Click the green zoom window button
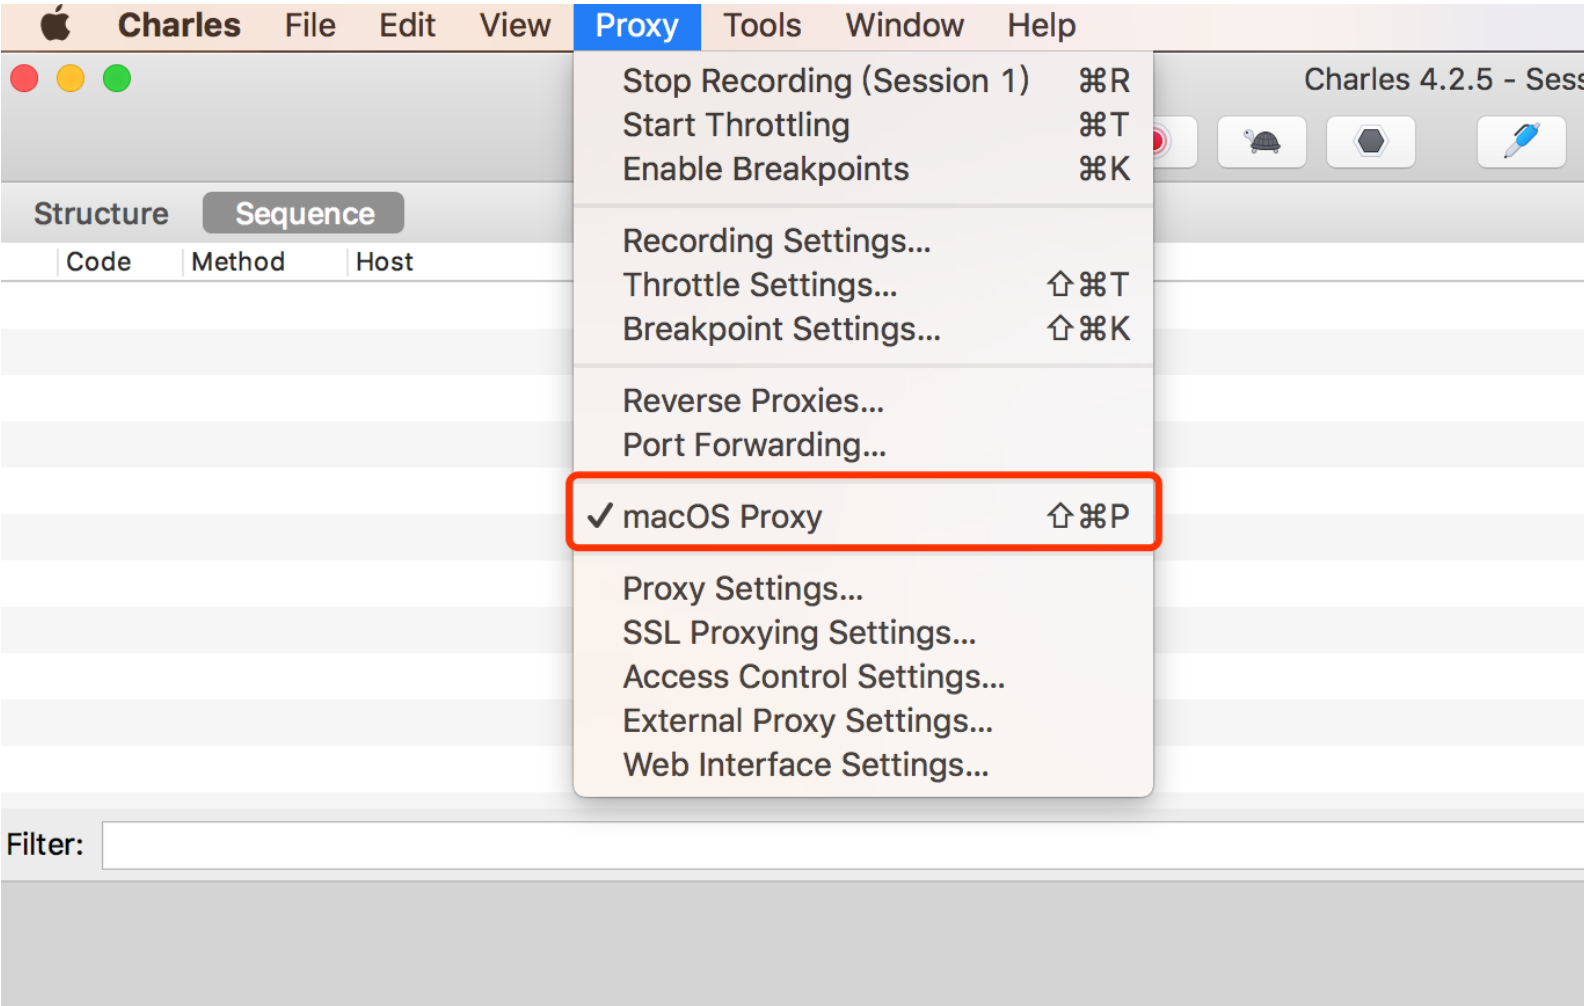 [117, 78]
